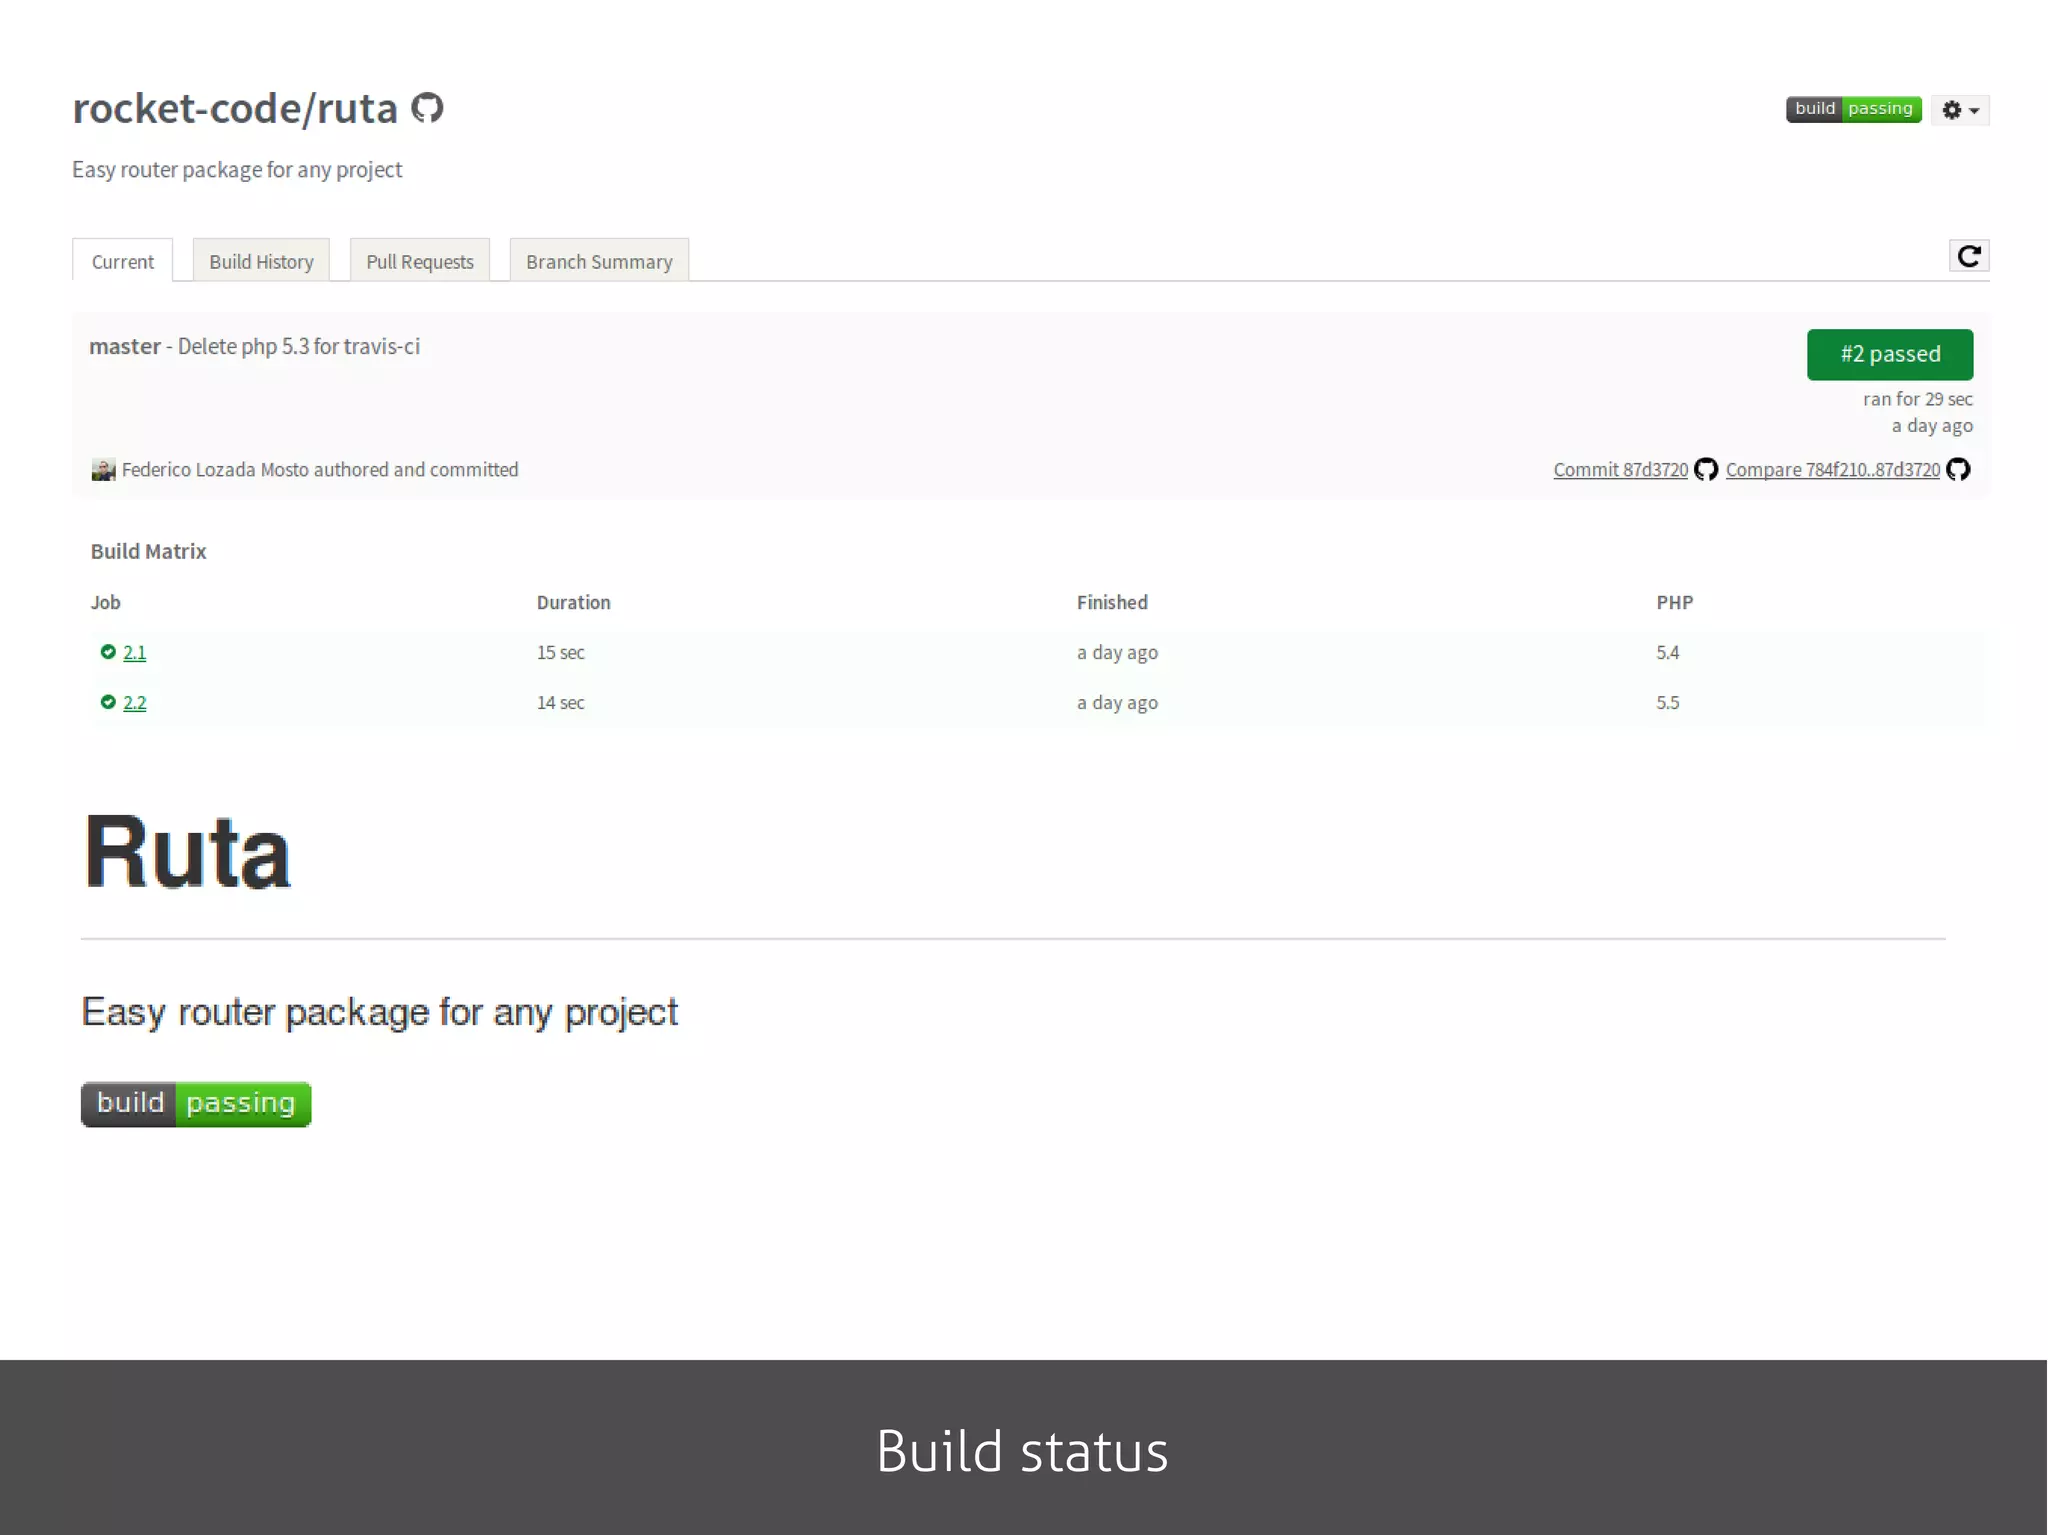
Task: Open the Branch Summary tab
Action: click(599, 261)
